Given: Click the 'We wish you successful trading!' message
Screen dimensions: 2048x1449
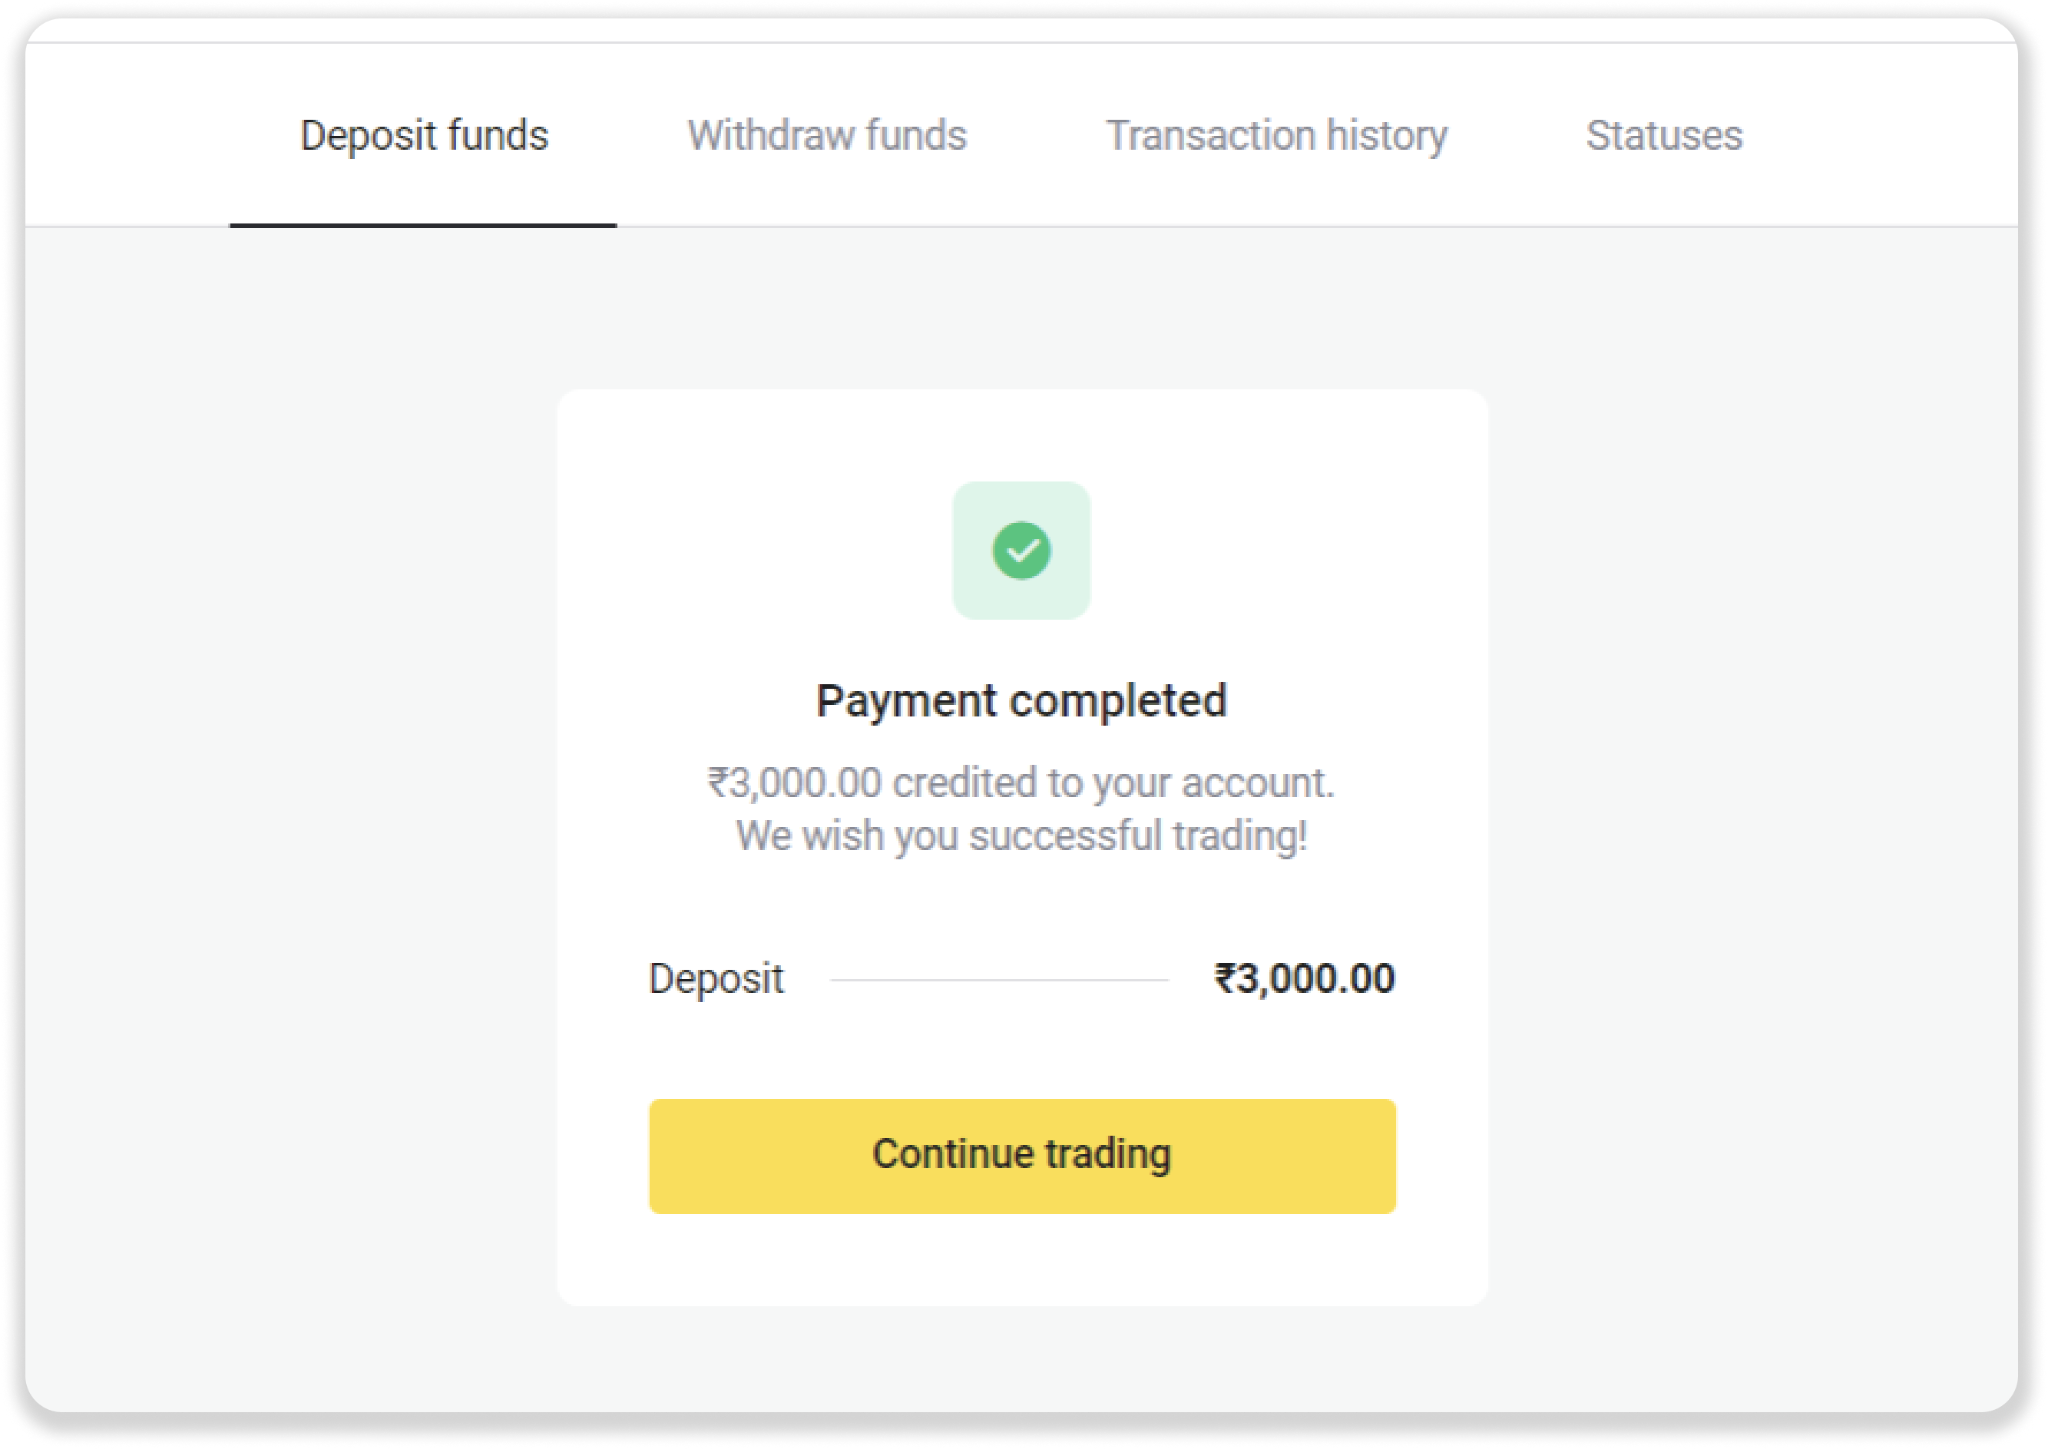Looking at the screenshot, I should [x=1021, y=835].
